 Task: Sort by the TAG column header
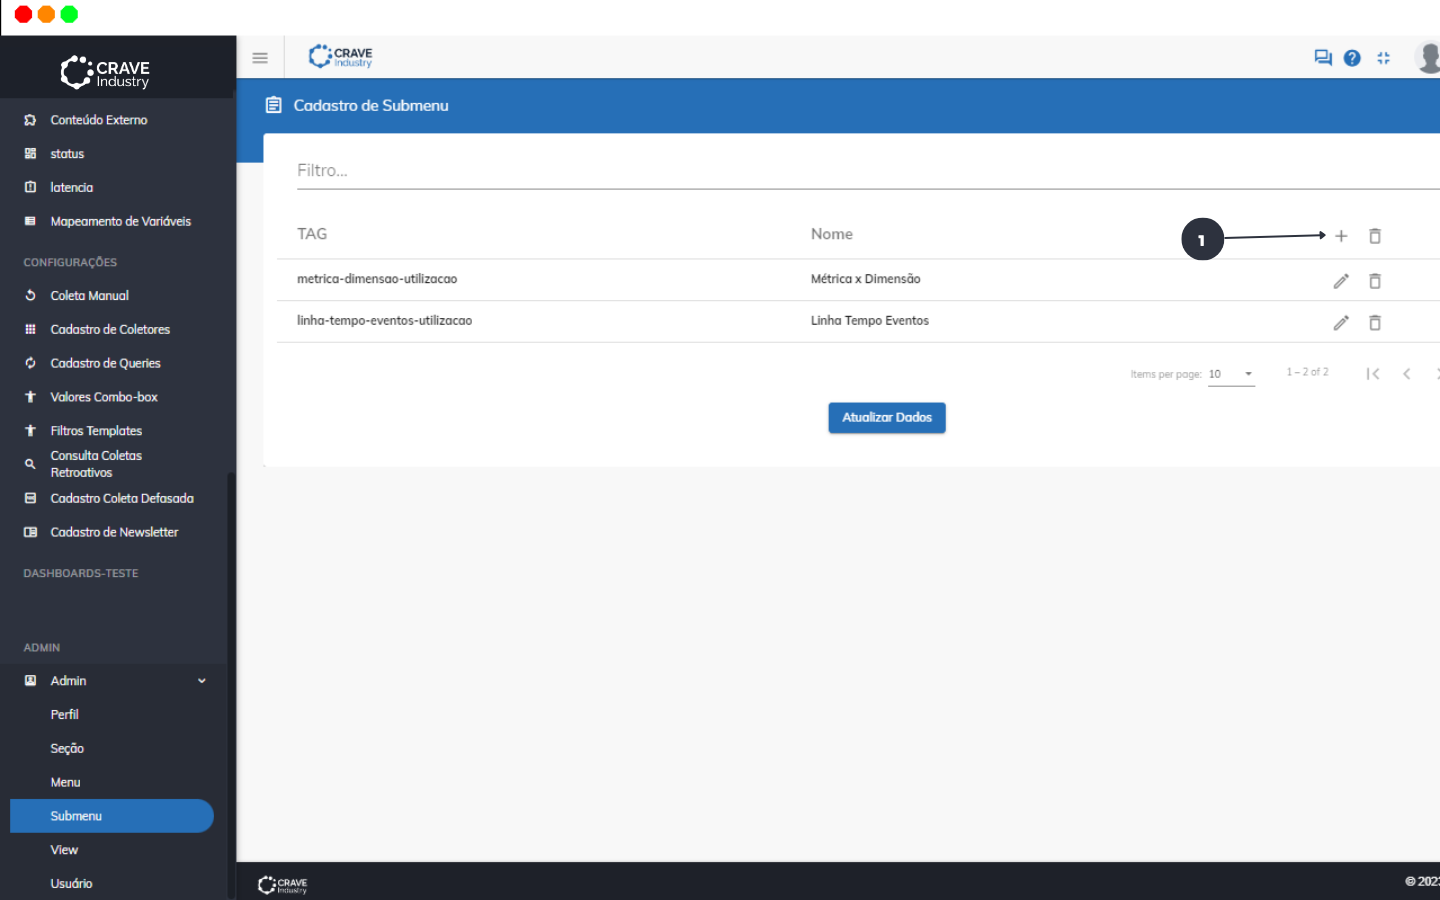[312, 234]
